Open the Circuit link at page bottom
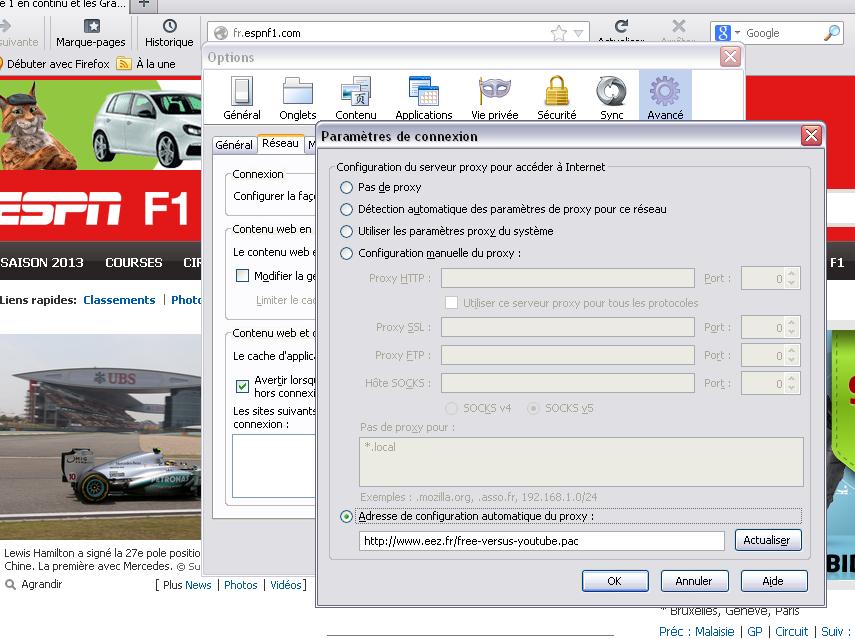Viewport: 855px width, 639px height. 792,631
